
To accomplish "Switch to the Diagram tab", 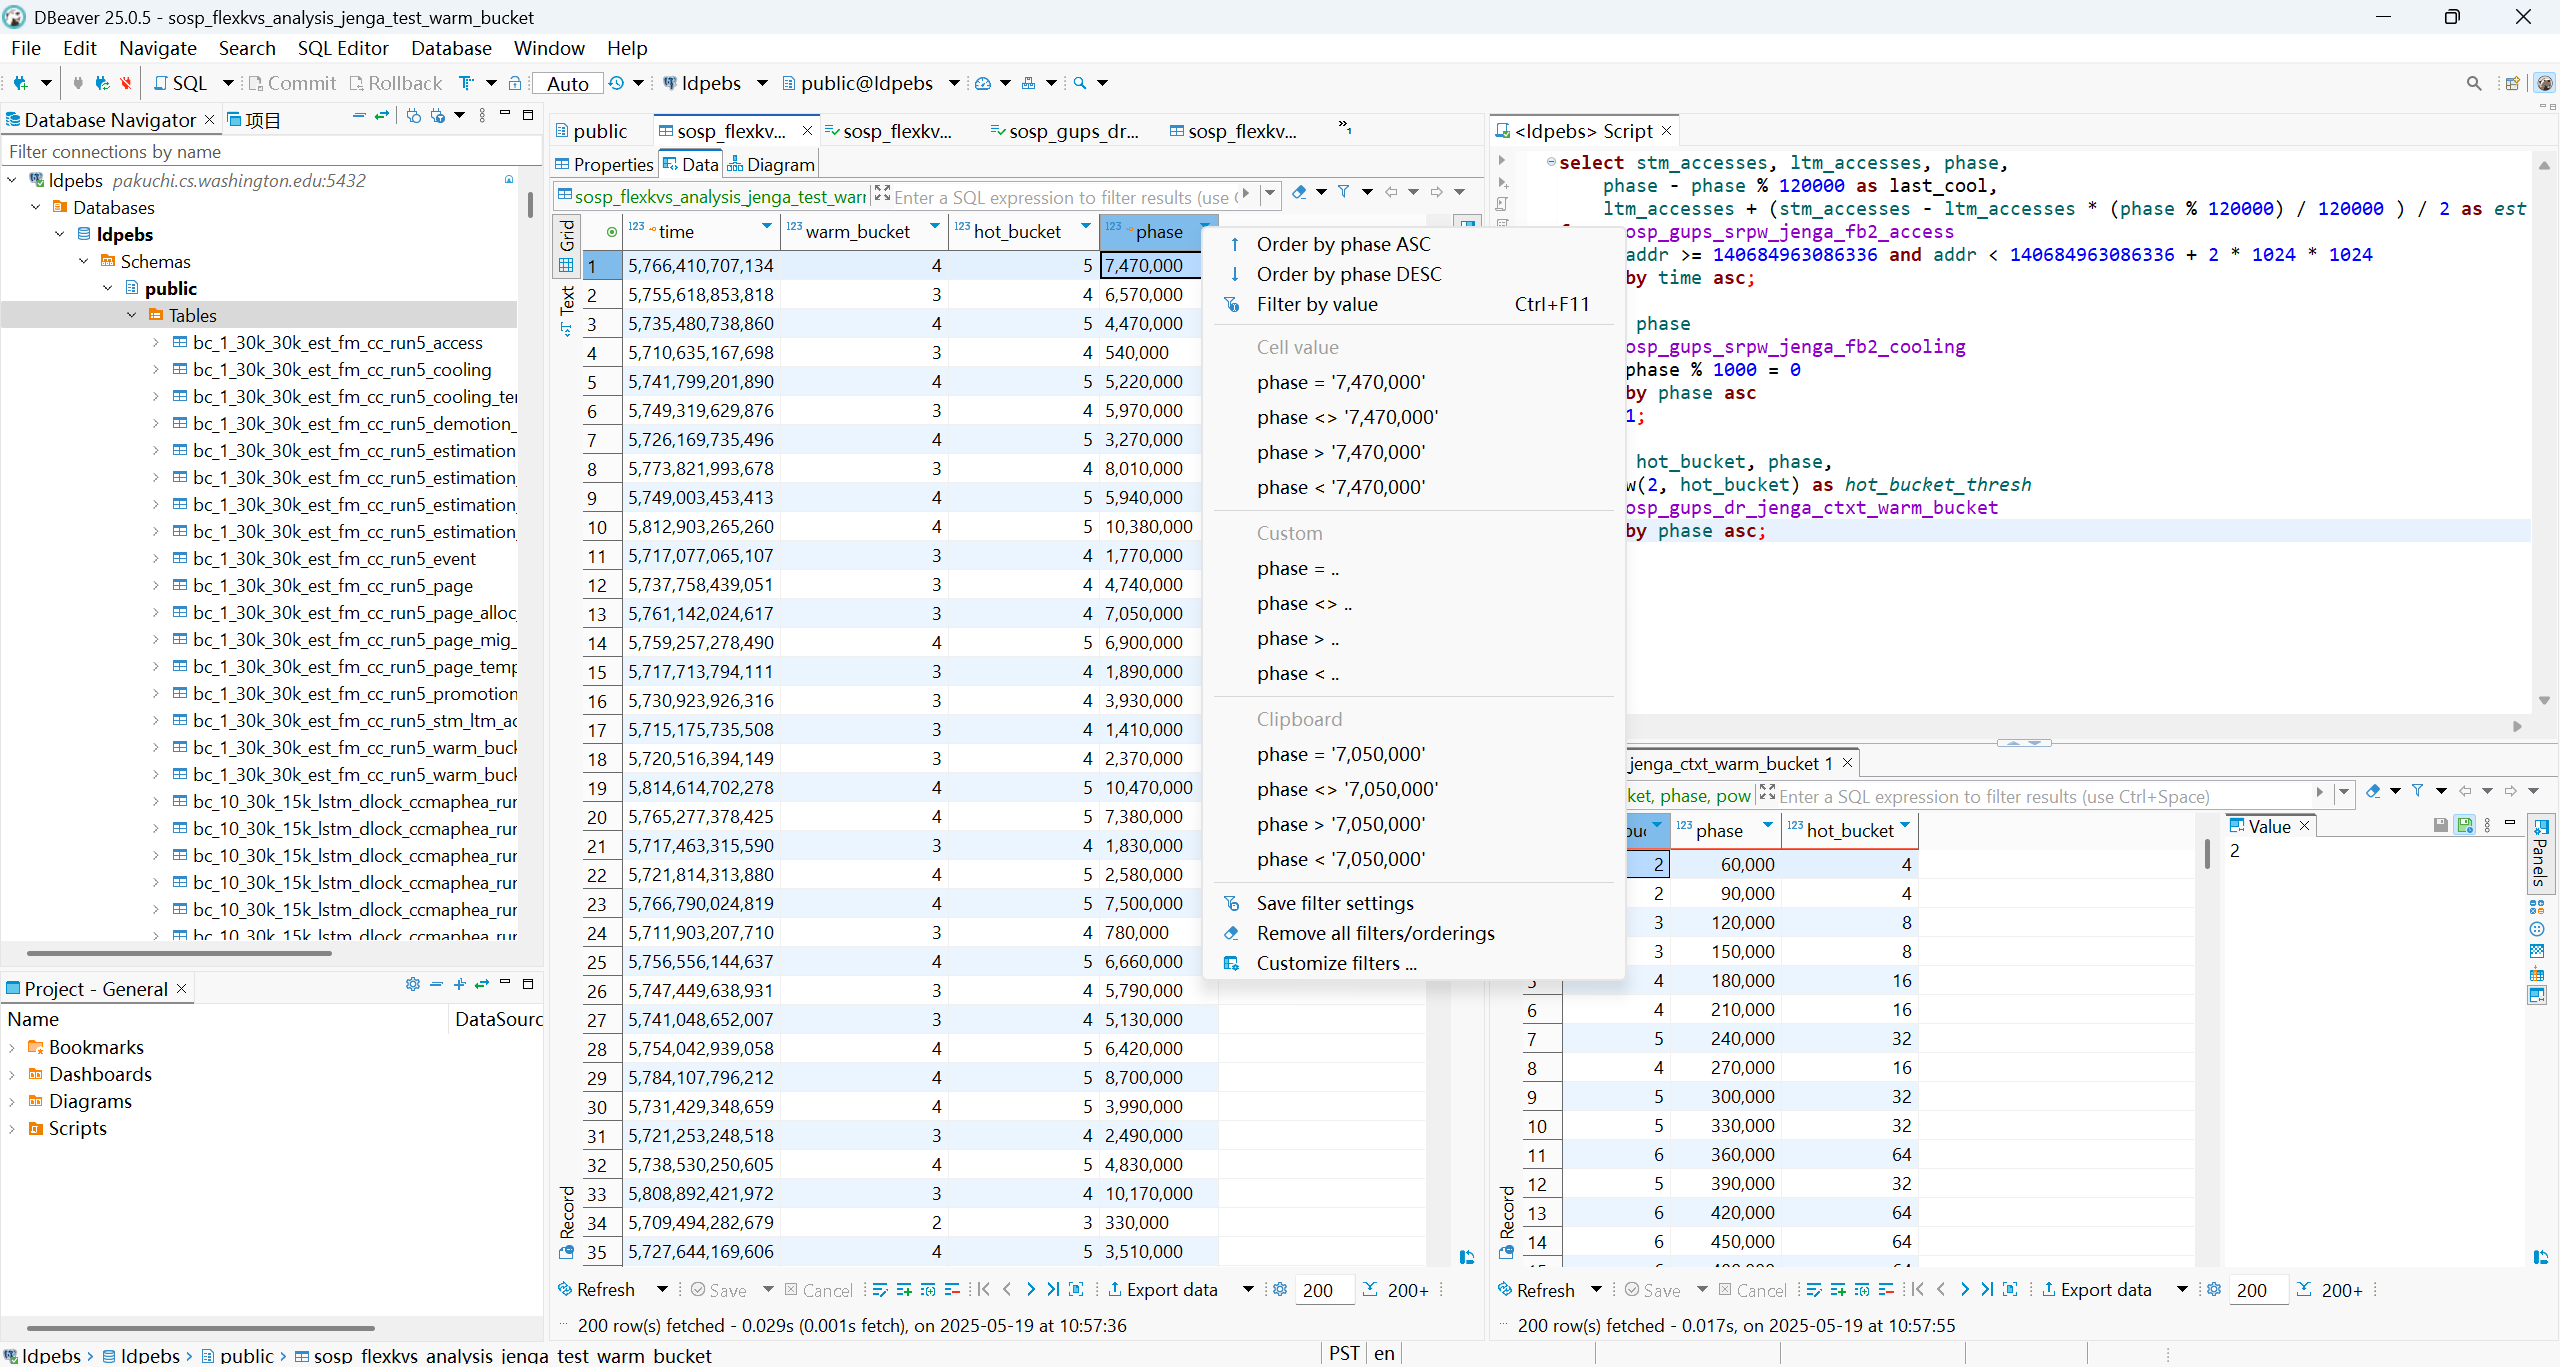I will (x=771, y=164).
